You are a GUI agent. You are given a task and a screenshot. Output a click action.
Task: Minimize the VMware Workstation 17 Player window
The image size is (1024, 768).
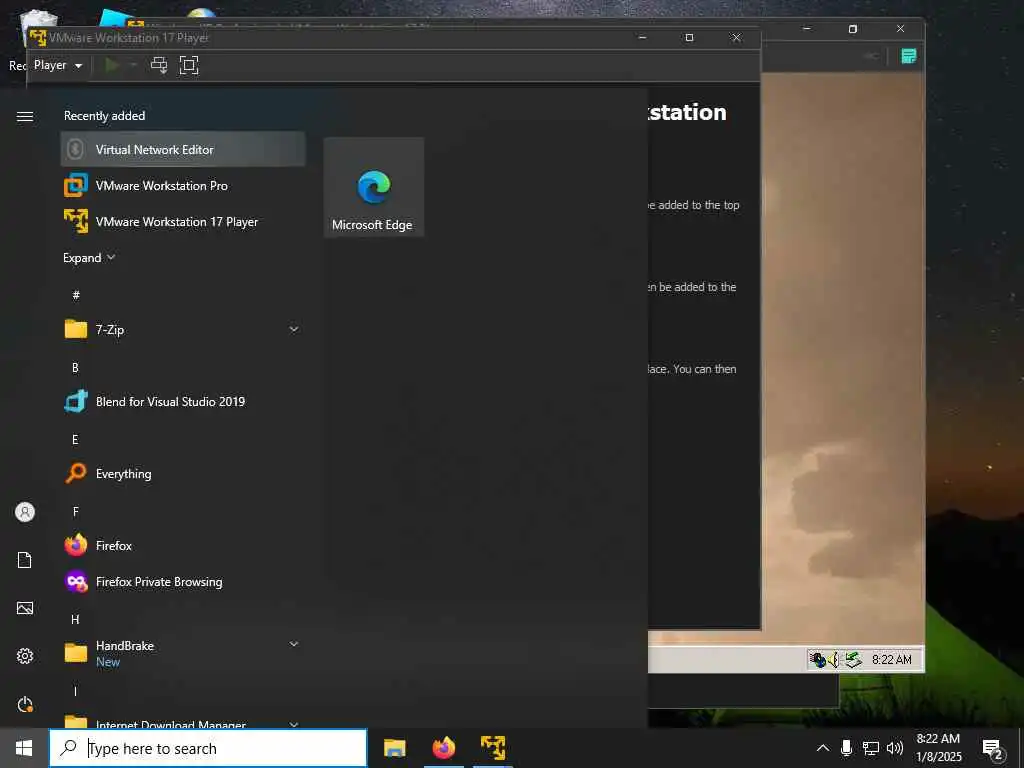[642, 38]
